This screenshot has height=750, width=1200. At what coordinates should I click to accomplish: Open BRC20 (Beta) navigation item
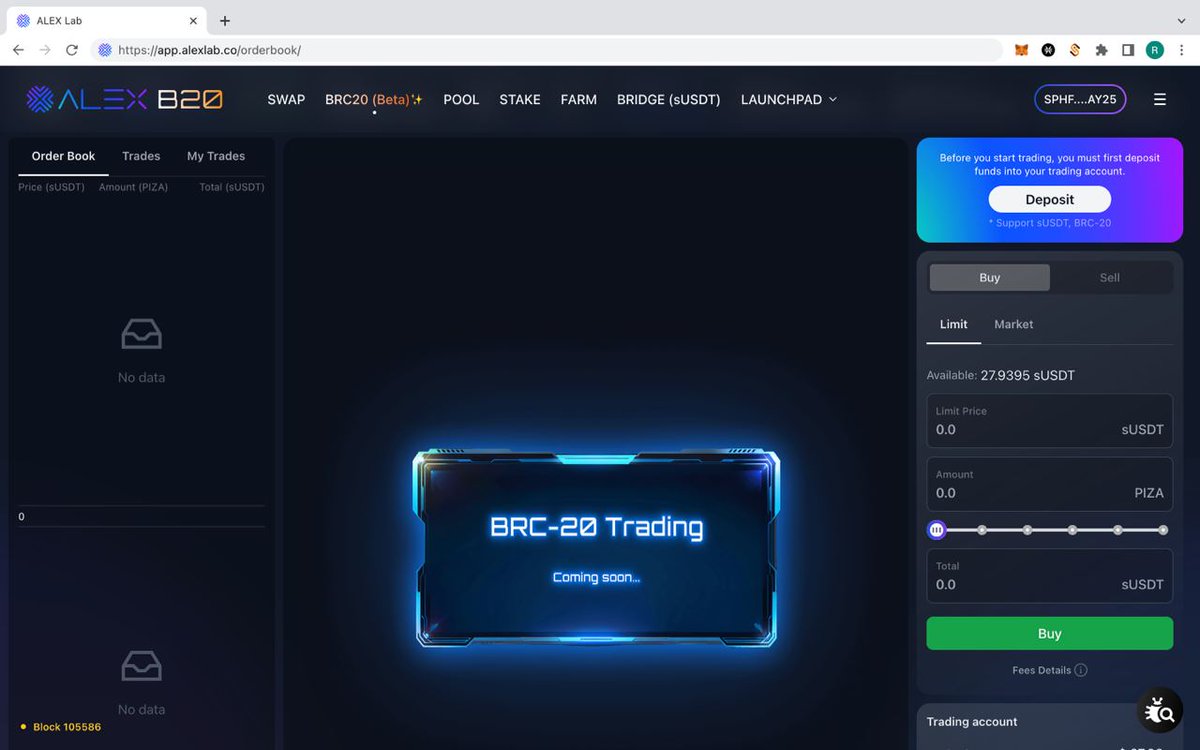374,99
